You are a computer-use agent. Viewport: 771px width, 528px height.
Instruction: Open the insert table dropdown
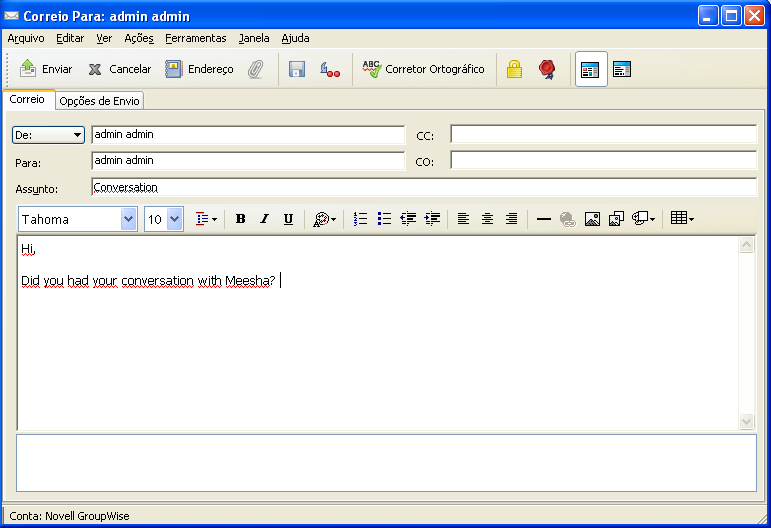[682, 218]
